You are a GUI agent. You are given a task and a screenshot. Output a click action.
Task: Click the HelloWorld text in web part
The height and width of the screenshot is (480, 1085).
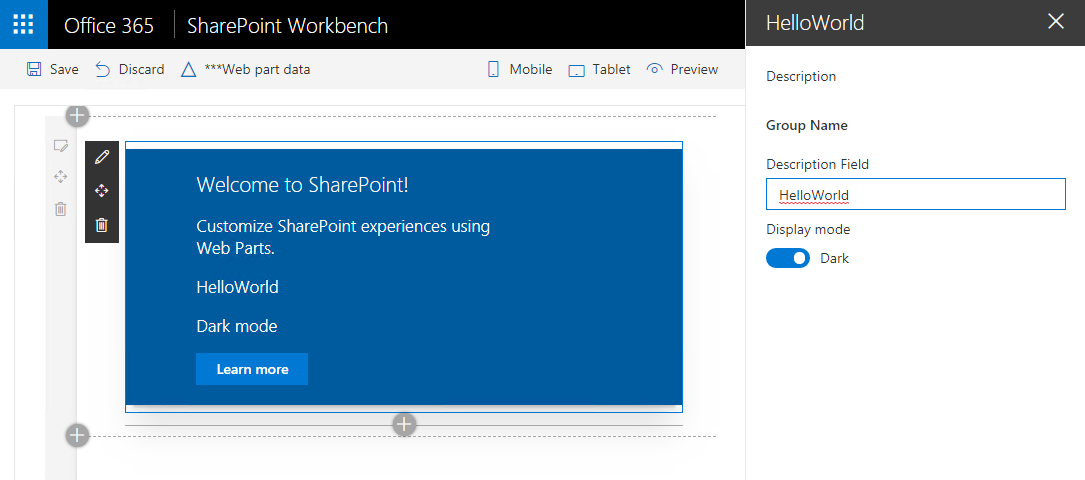237,287
